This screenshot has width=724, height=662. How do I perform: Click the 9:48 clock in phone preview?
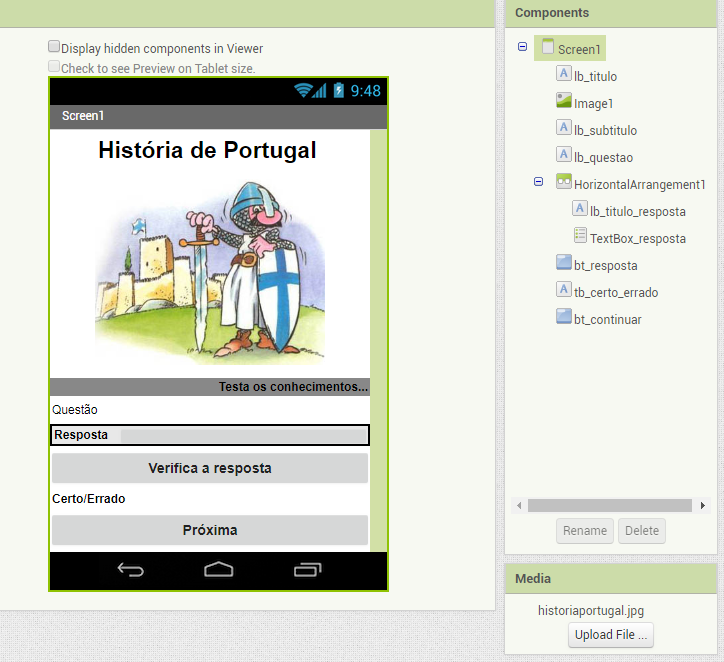pos(365,90)
